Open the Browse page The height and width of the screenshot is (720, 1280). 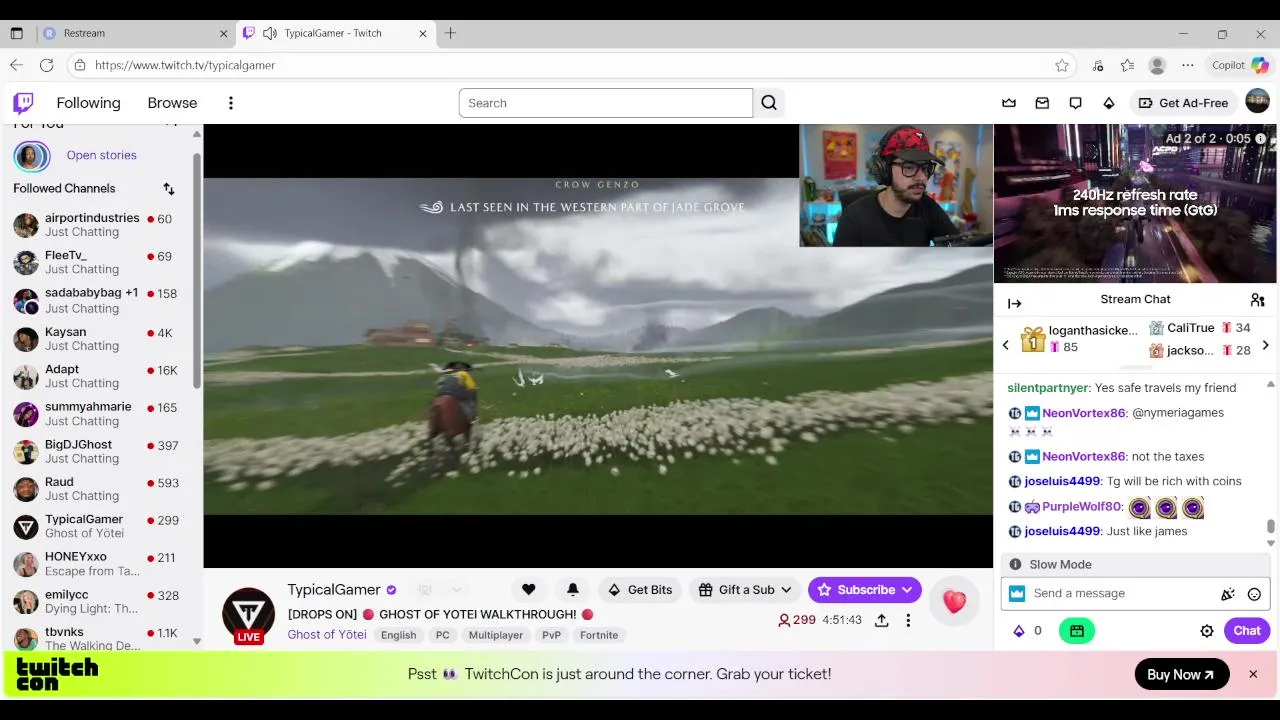tap(172, 103)
